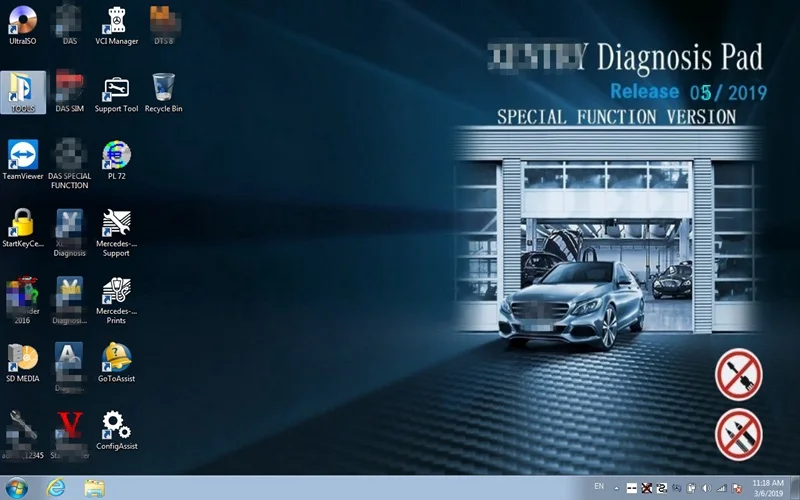Open Internet Explorer from the taskbar
Image resolution: width=800 pixels, height=500 pixels.
point(56,487)
